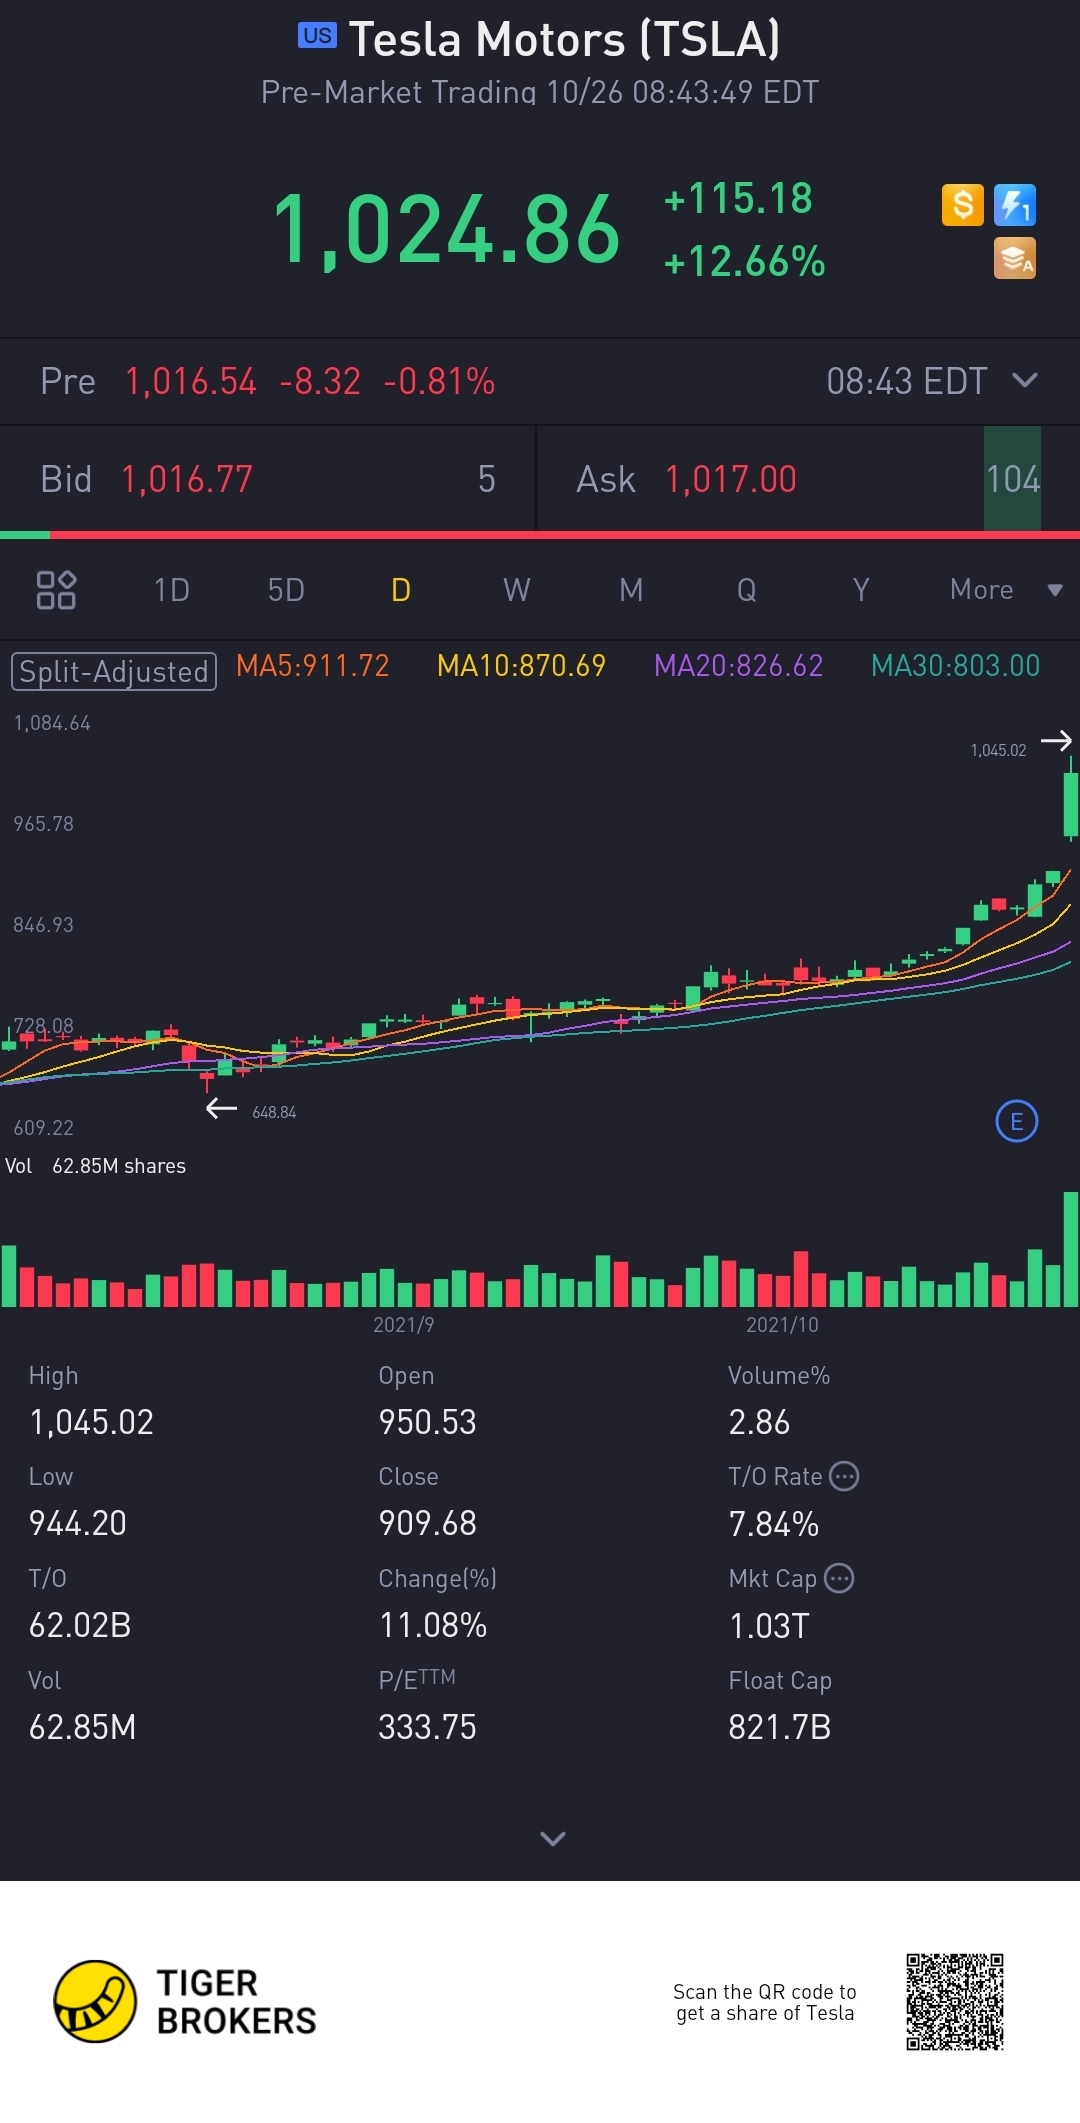
Task: Tap the T/O Rate value 7.84%
Action: click(774, 1524)
